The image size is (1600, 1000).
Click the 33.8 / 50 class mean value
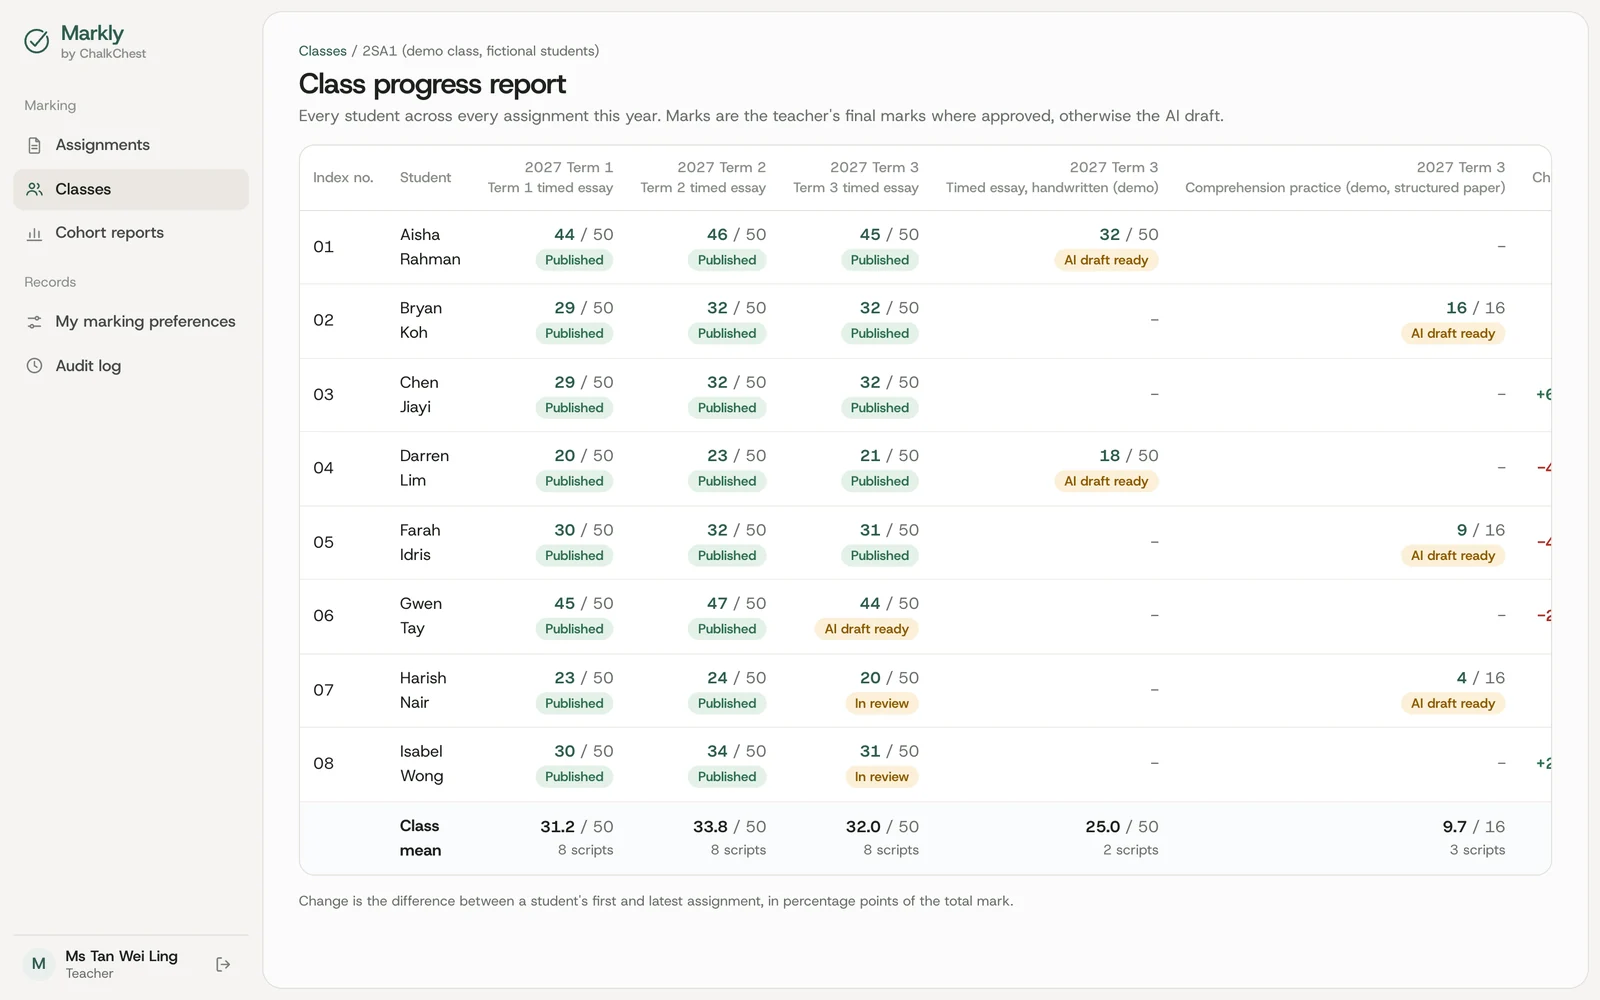pyautogui.click(x=729, y=827)
